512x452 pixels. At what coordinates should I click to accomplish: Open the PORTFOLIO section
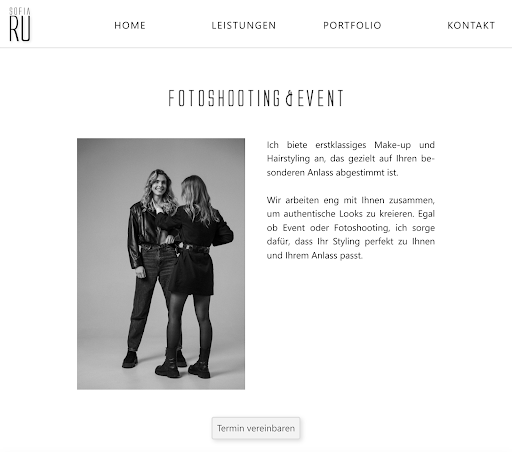click(352, 25)
